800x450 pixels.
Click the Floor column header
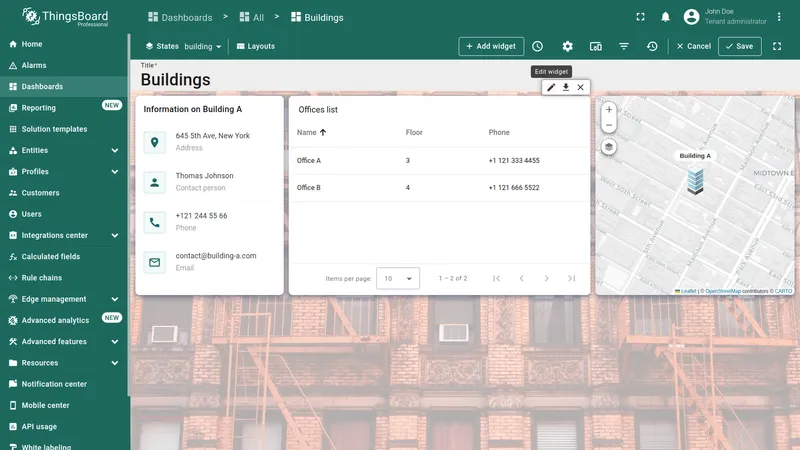click(x=414, y=133)
